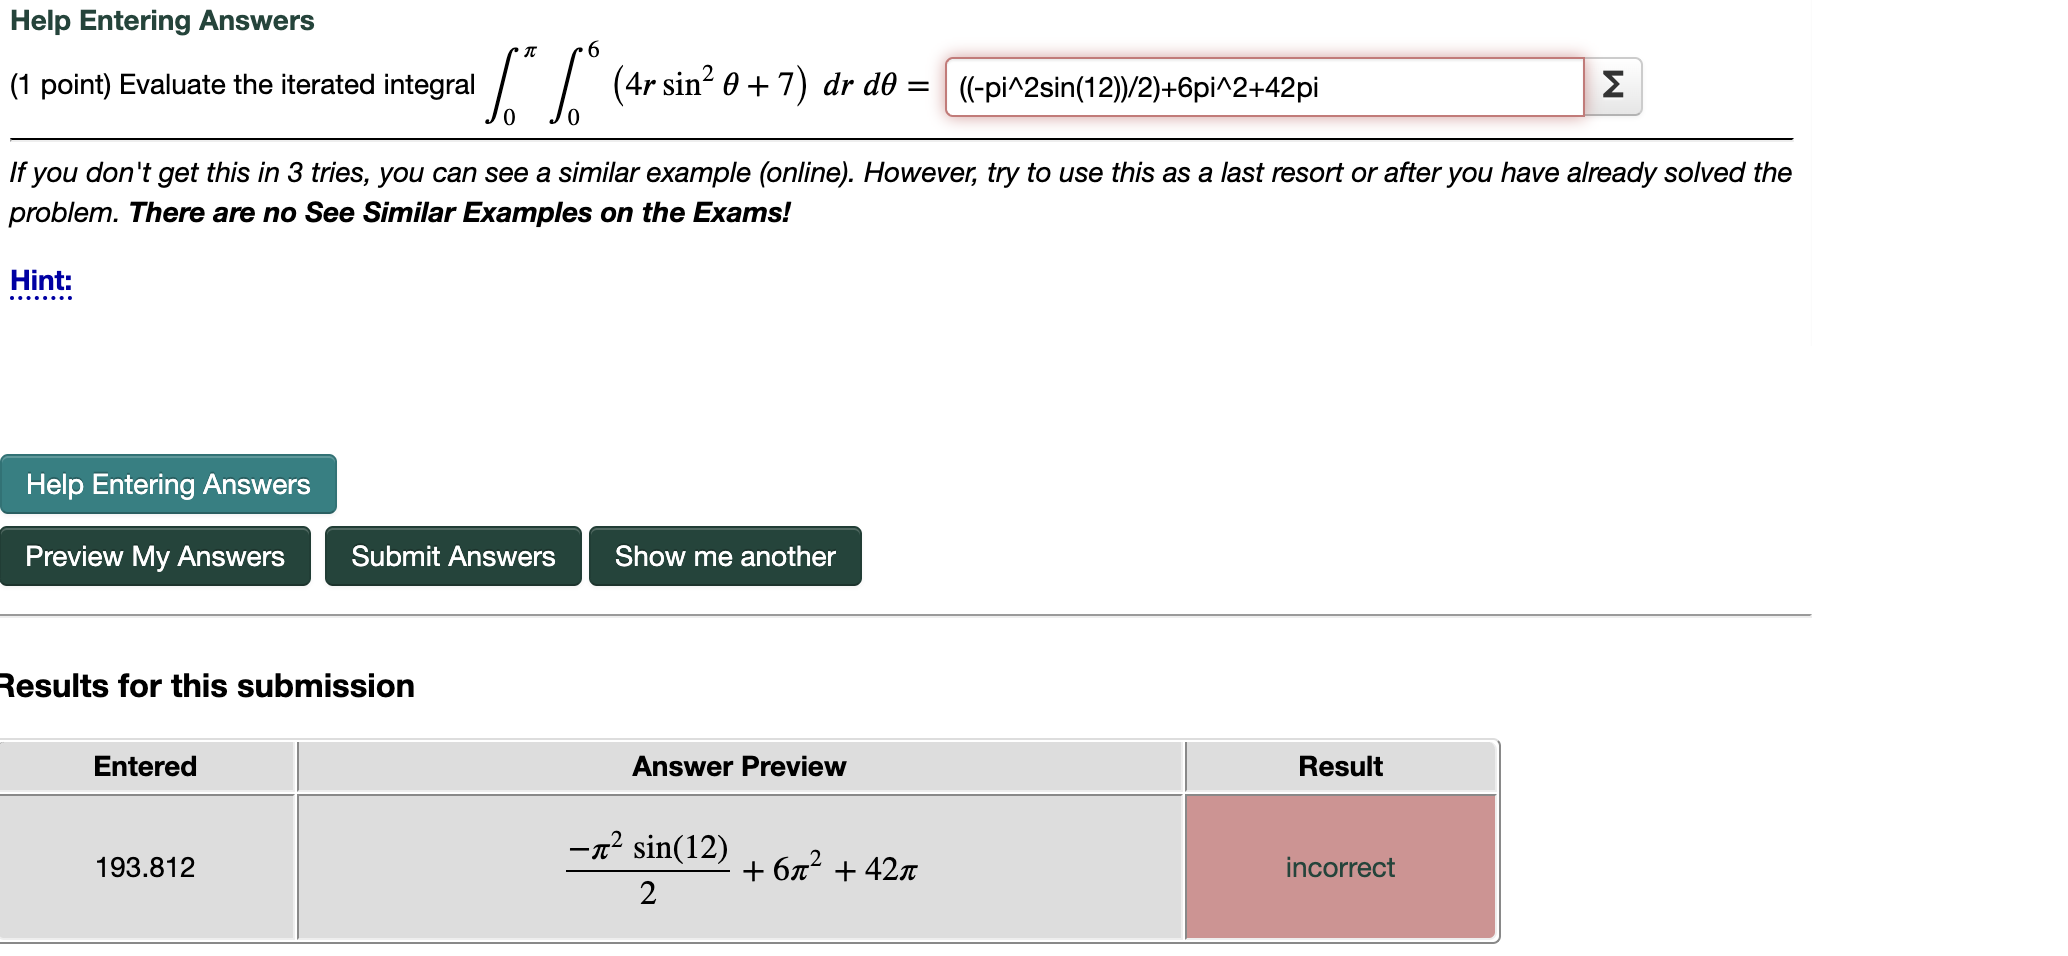
Task: Click the online similar example mention
Action: point(794,172)
